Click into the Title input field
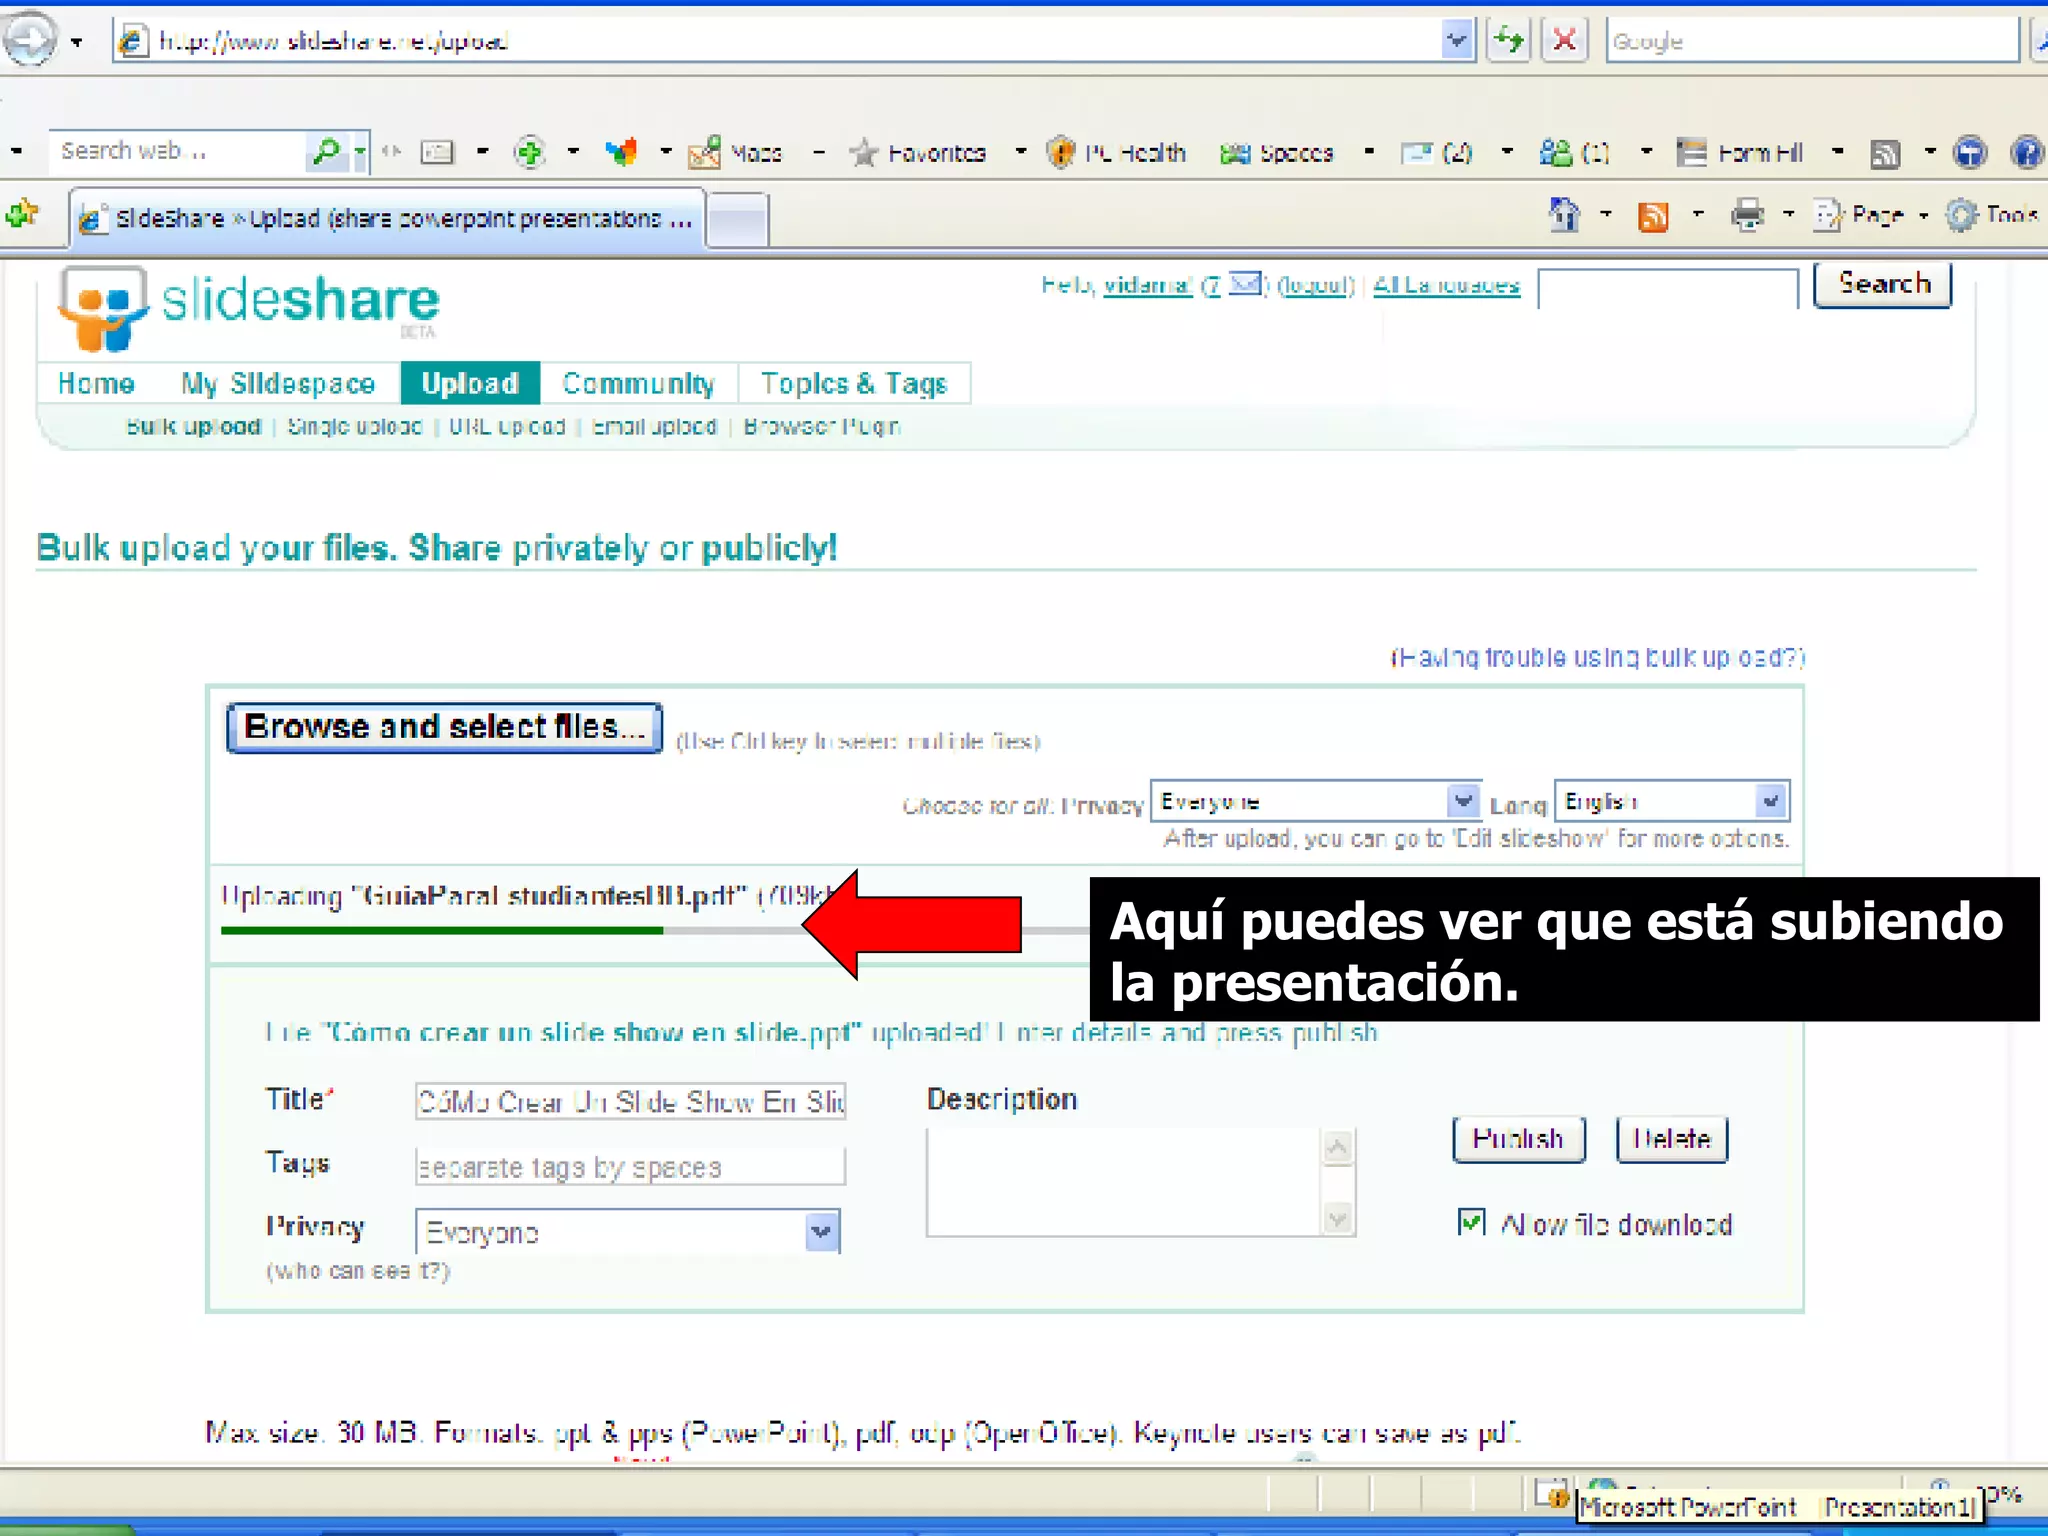 point(630,1101)
